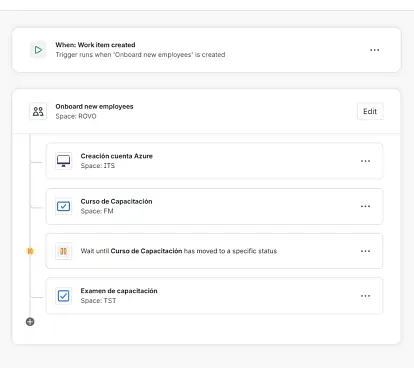
Task: Click the orange pause marker on the flow line
Action: (x=30, y=251)
